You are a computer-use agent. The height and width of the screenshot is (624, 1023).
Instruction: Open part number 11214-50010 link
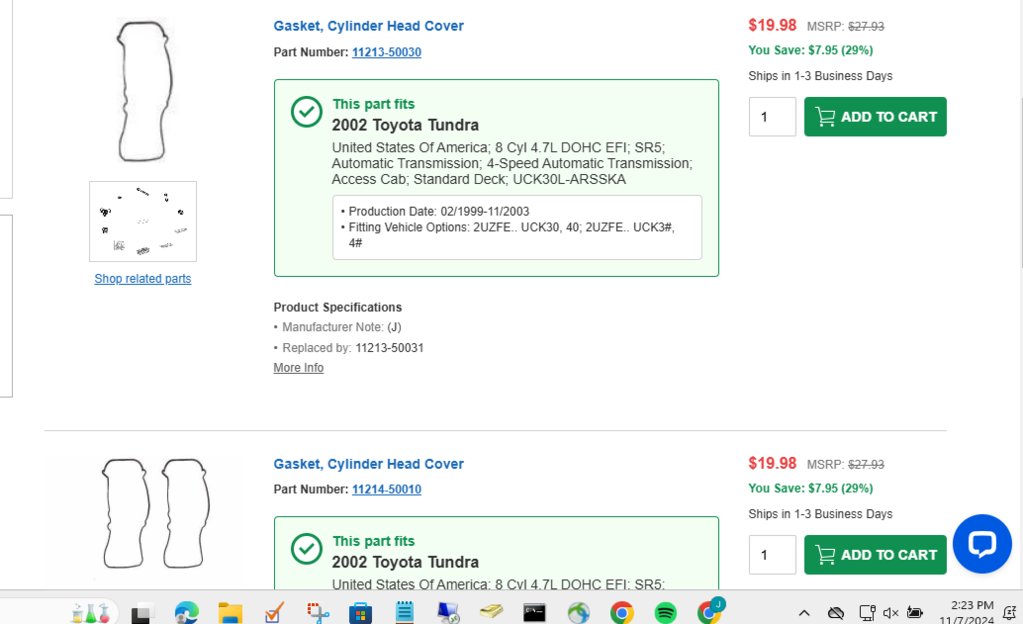pos(387,490)
